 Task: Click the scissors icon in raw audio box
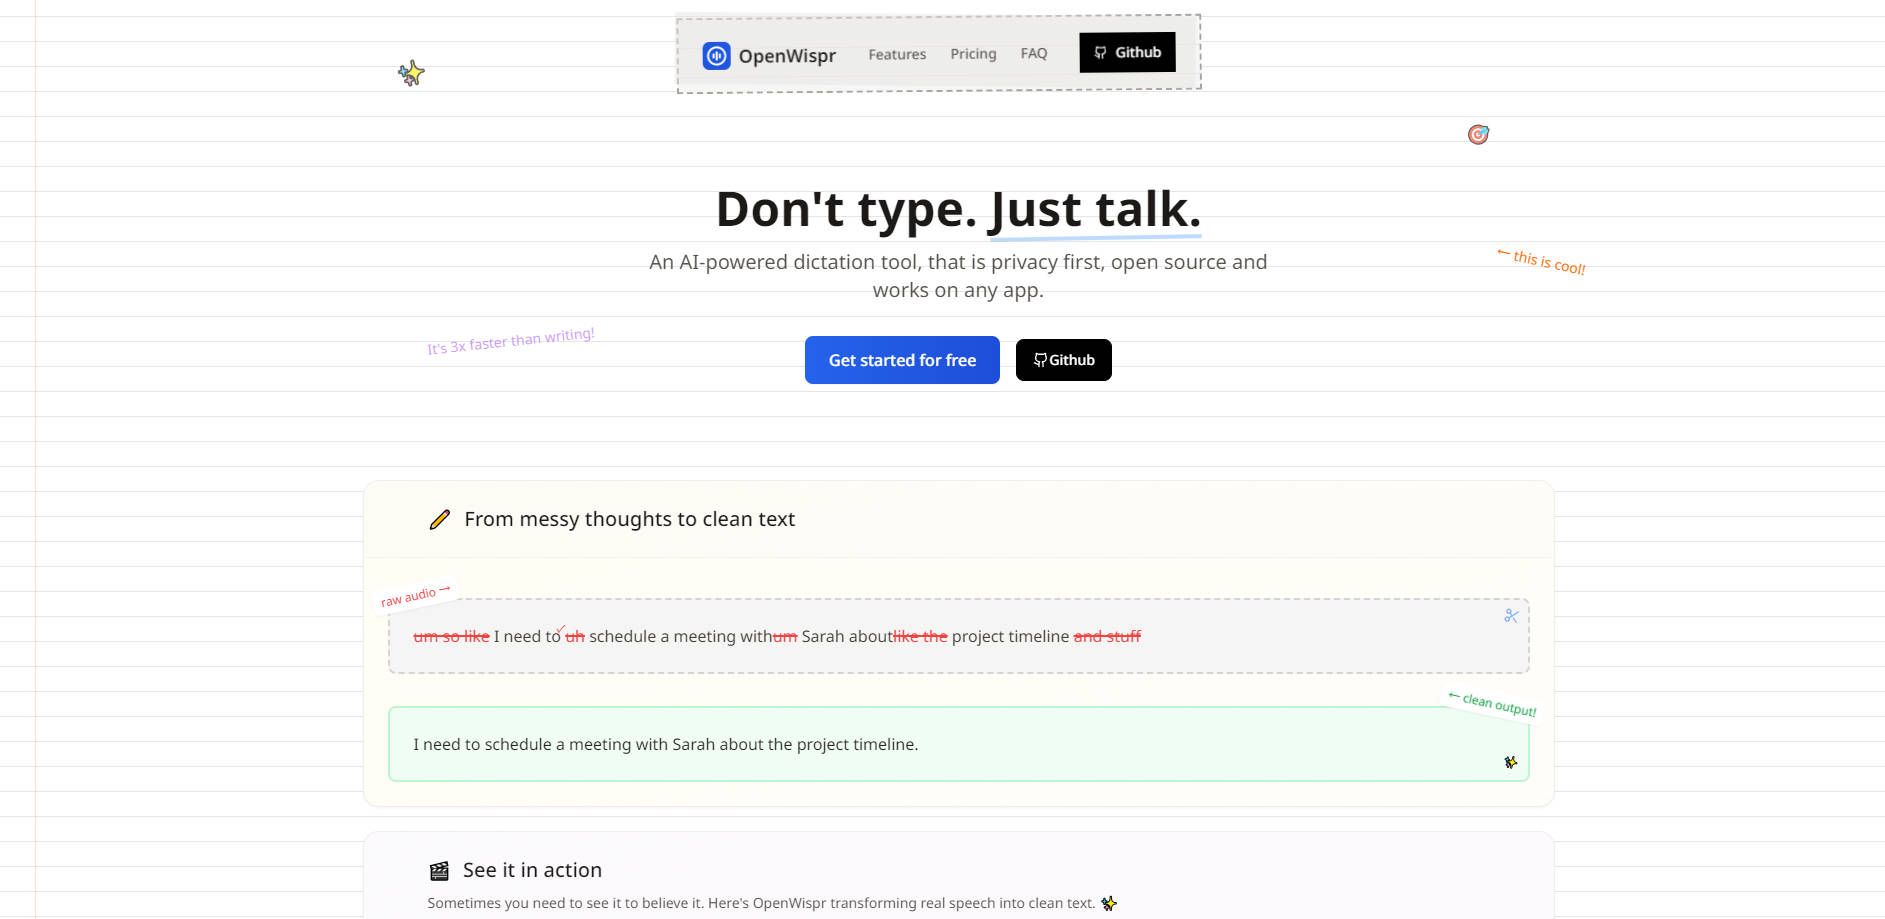(x=1511, y=616)
